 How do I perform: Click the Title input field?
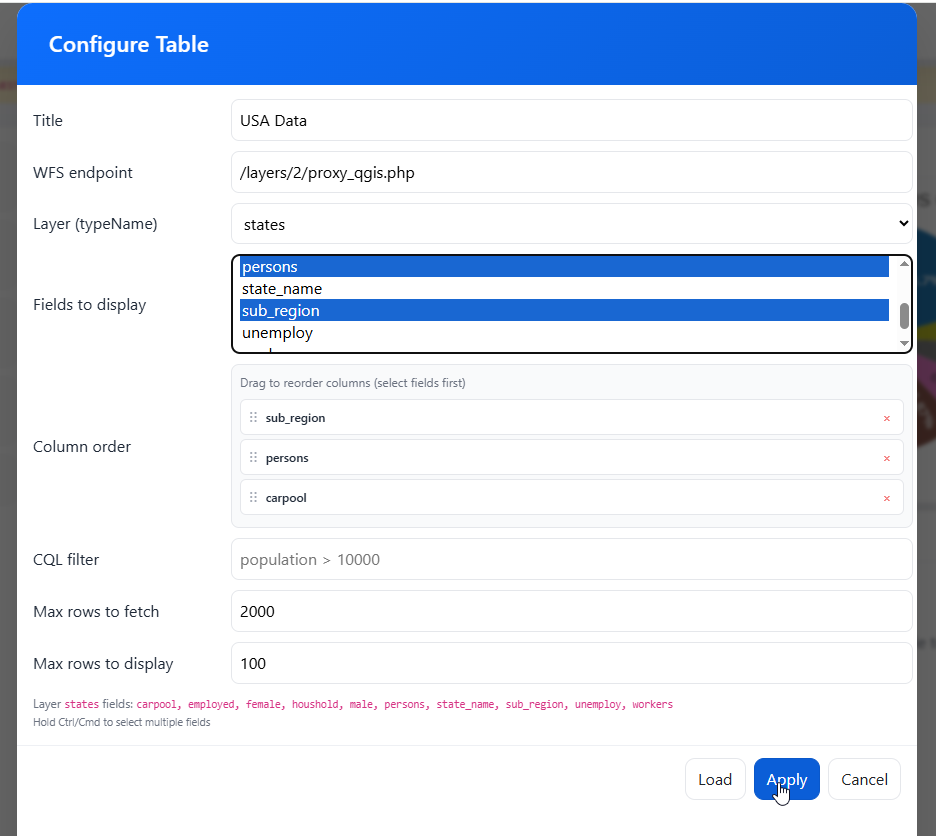[x=571, y=120]
